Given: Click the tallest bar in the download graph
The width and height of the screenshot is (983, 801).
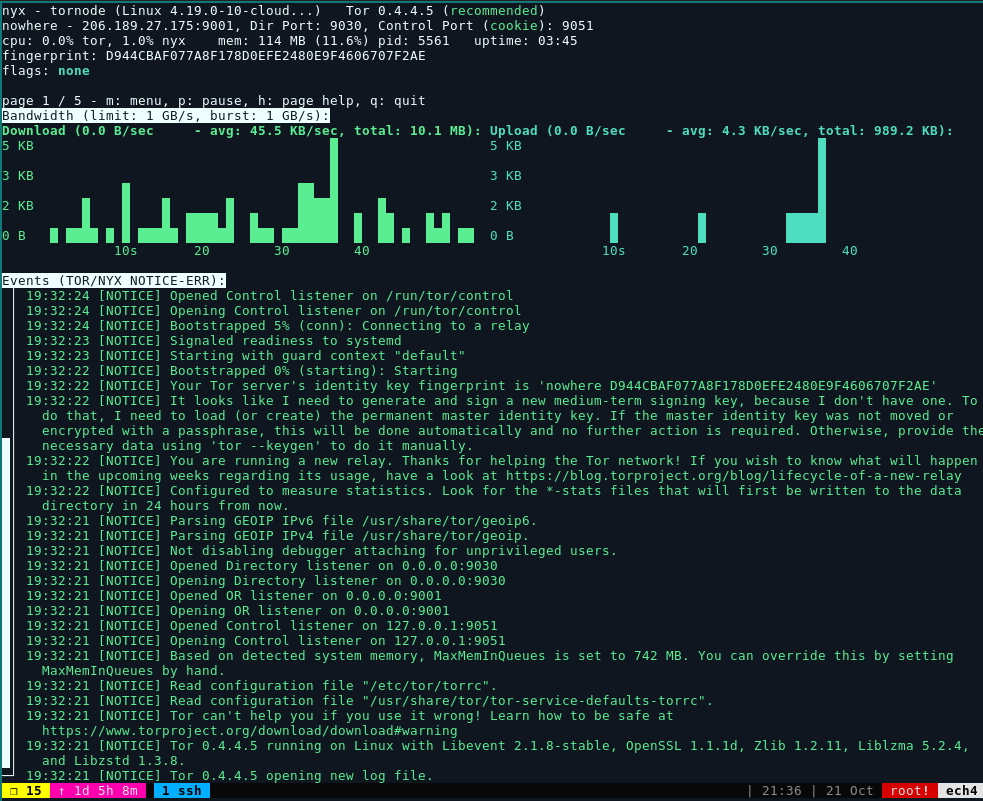Looking at the screenshot, I should click(x=334, y=191).
